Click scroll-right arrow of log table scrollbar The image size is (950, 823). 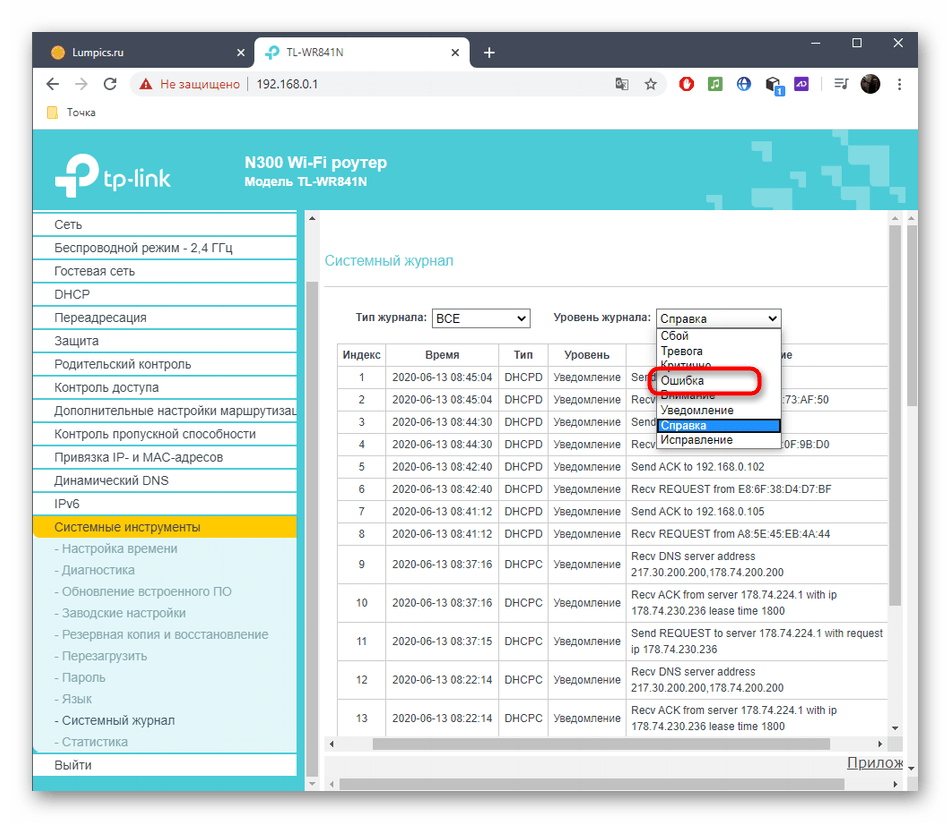pos(880,744)
